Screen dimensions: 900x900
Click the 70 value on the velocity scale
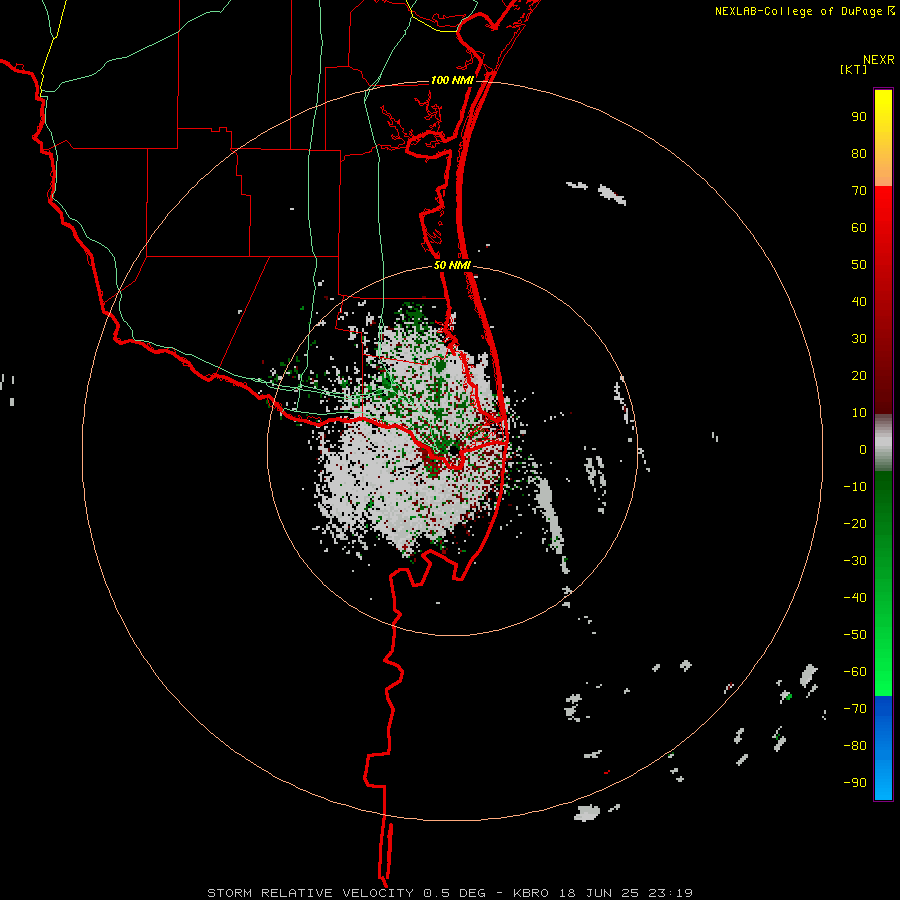coord(859,191)
